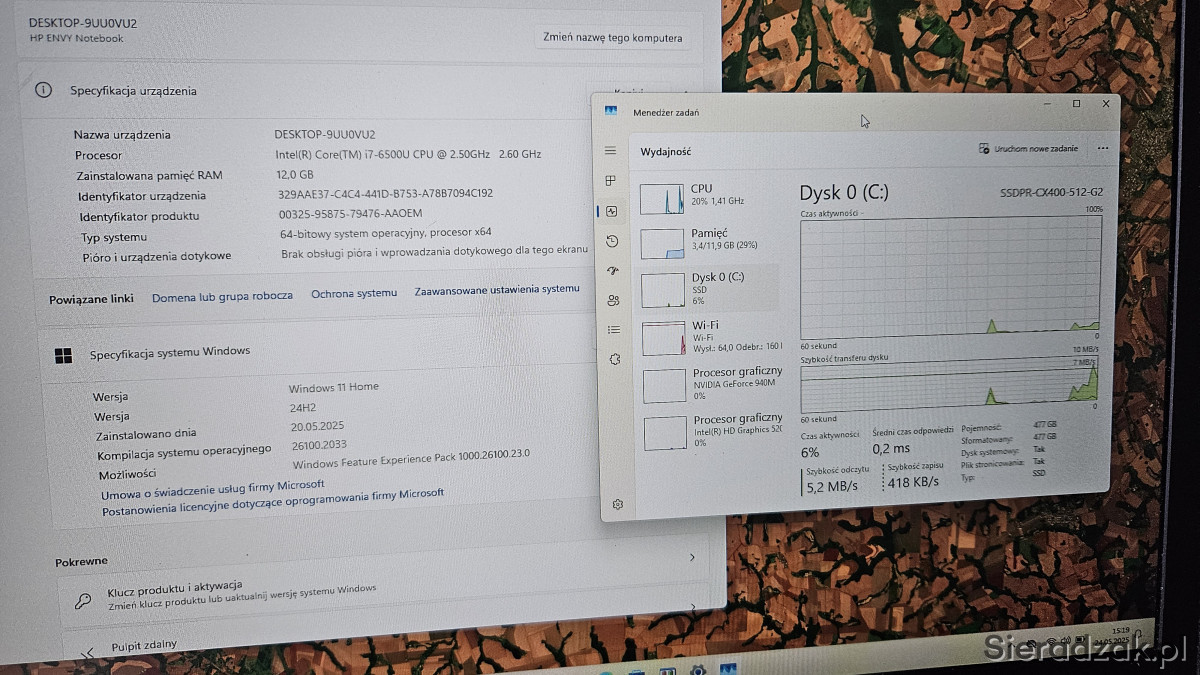The width and height of the screenshot is (1200, 675).
Task: Open Task Manager settings gear
Action: pyautogui.click(x=618, y=505)
